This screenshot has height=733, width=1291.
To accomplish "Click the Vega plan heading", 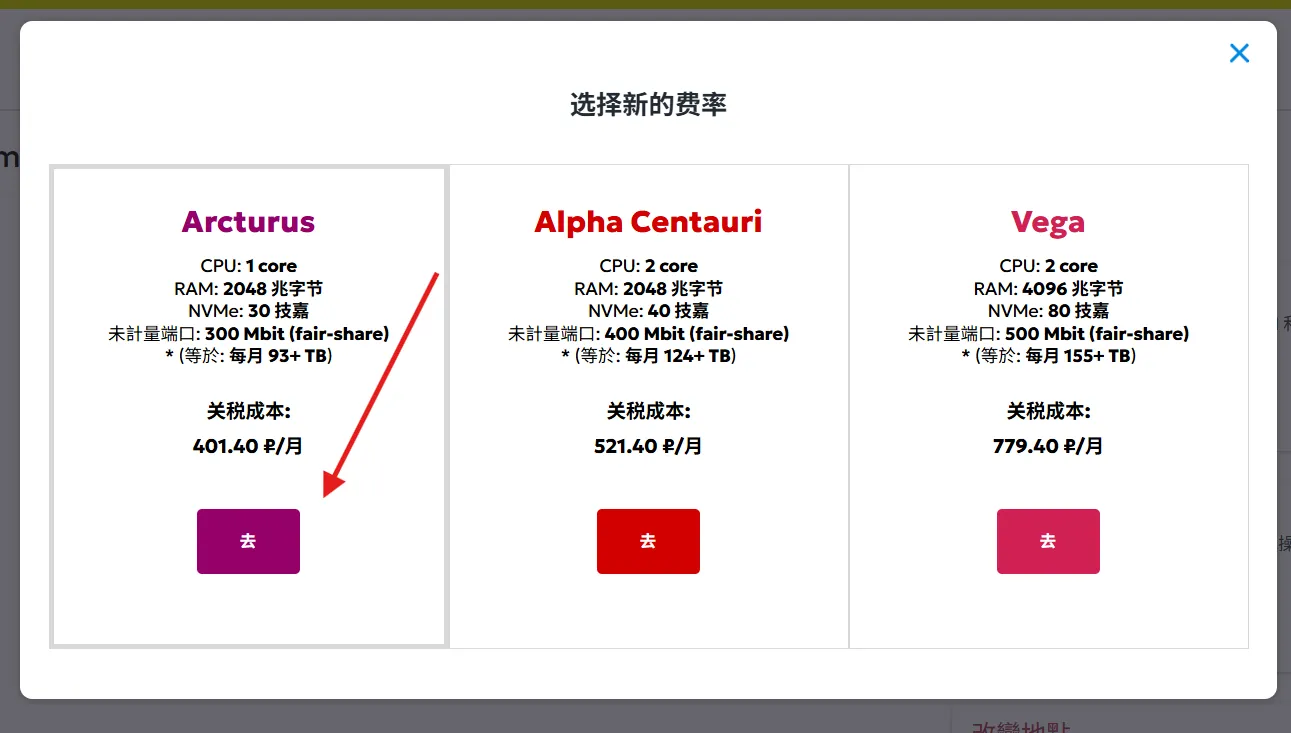I will [1048, 222].
